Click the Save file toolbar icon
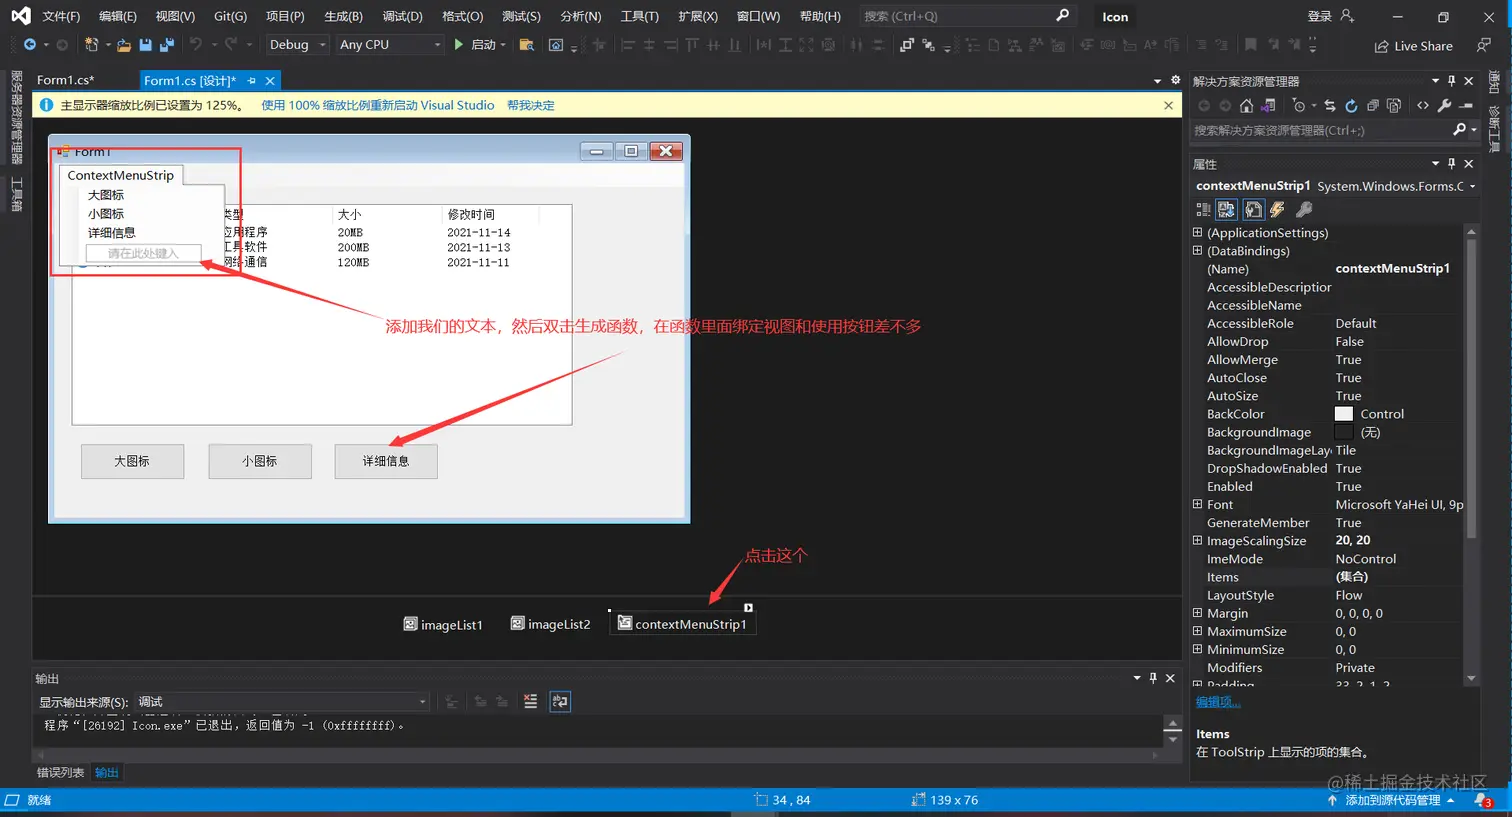The image size is (1512, 817). [x=145, y=45]
